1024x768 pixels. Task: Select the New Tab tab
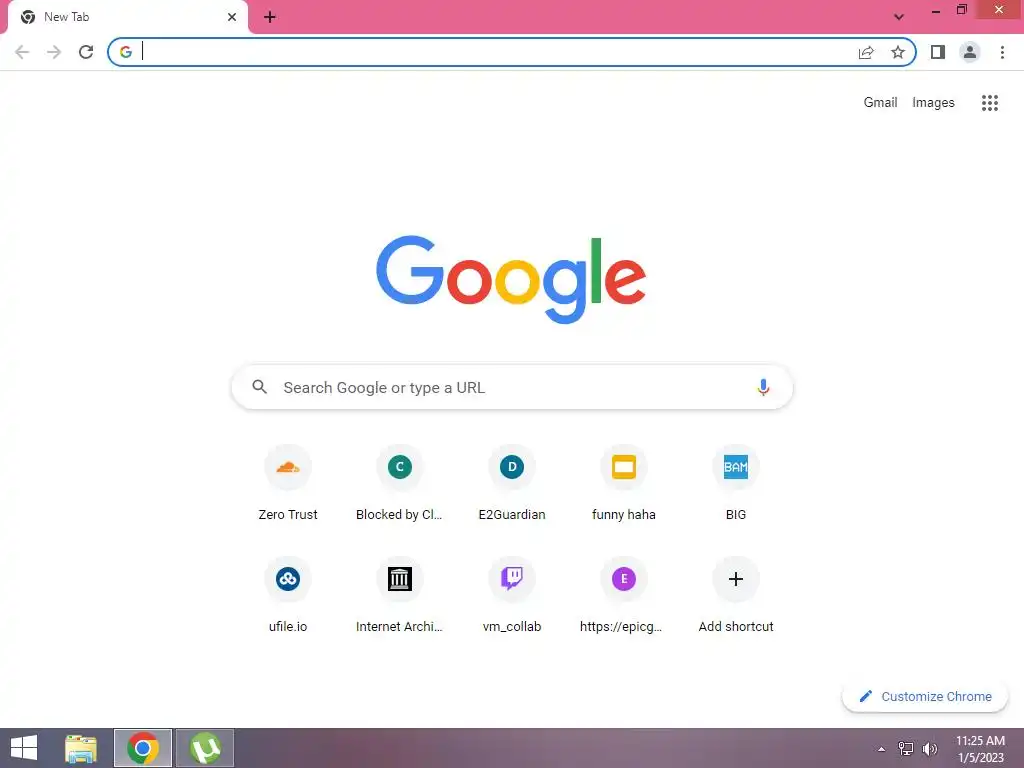(x=128, y=17)
